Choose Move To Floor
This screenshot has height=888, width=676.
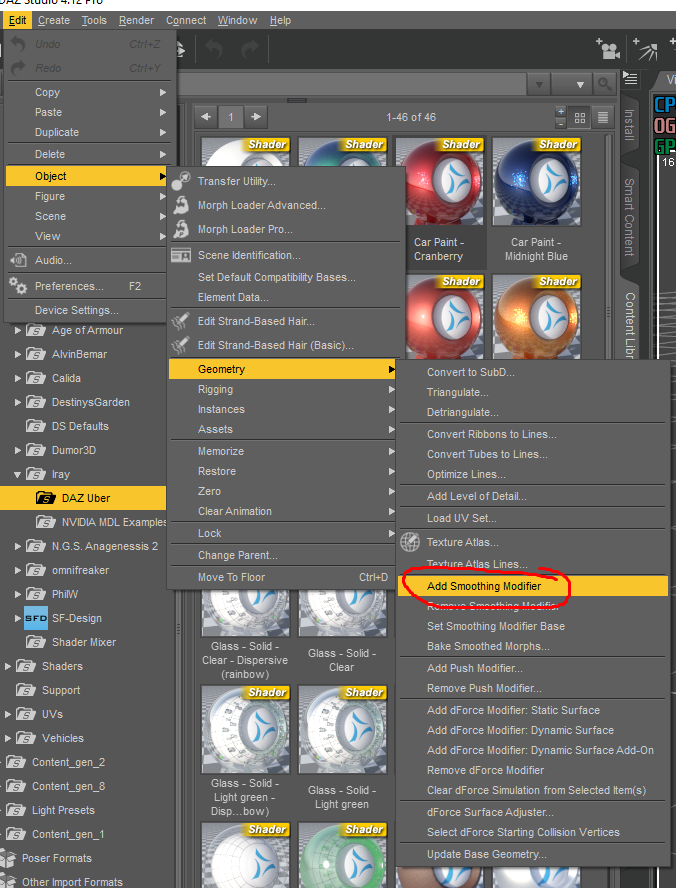coord(283,577)
